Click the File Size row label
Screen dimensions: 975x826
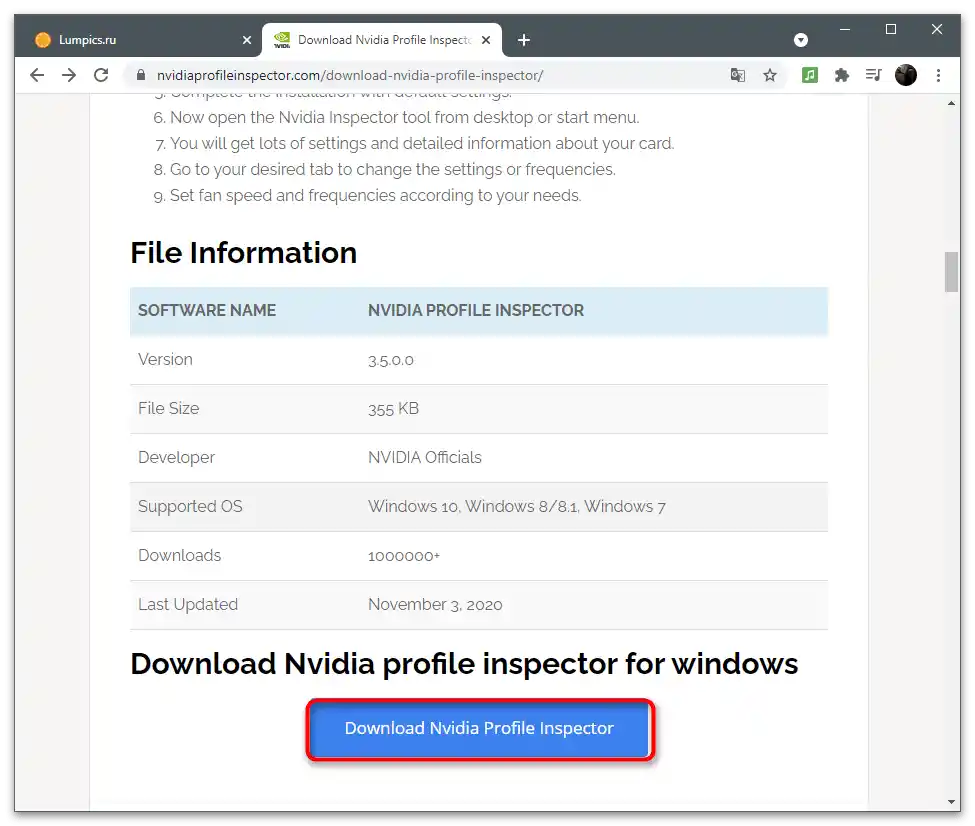(x=169, y=409)
